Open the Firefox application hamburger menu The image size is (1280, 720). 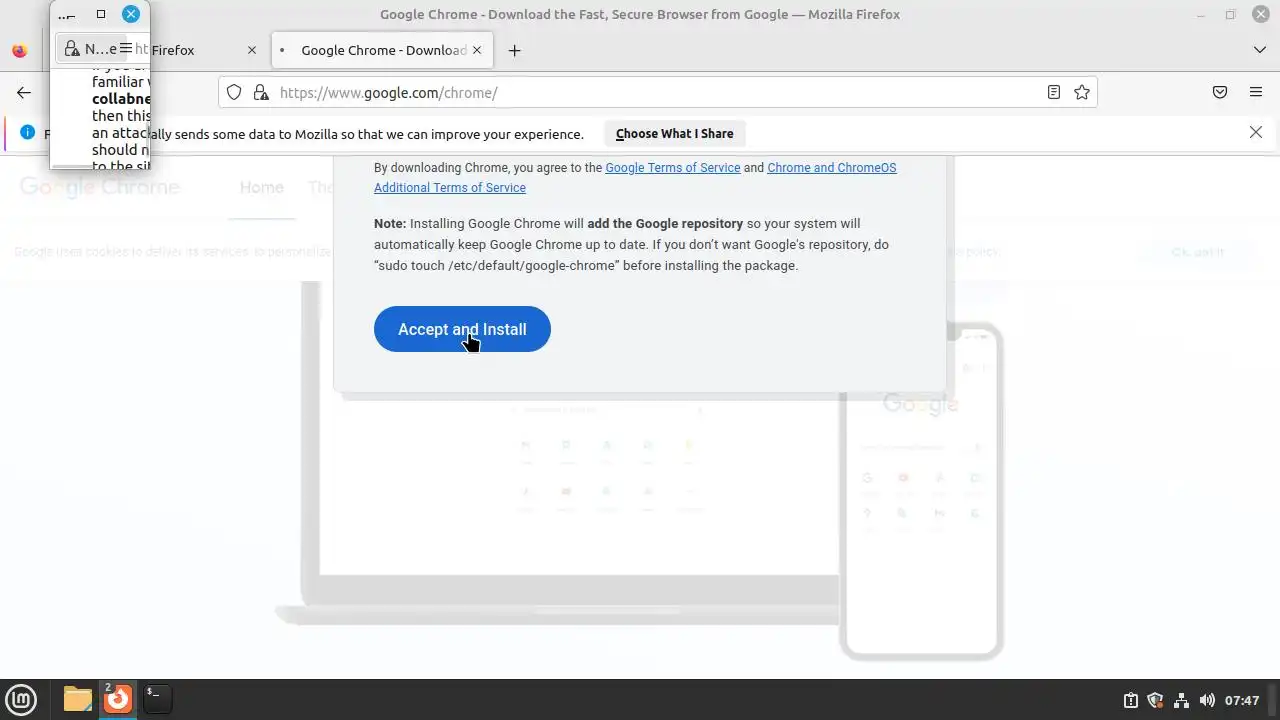pyautogui.click(x=1256, y=92)
